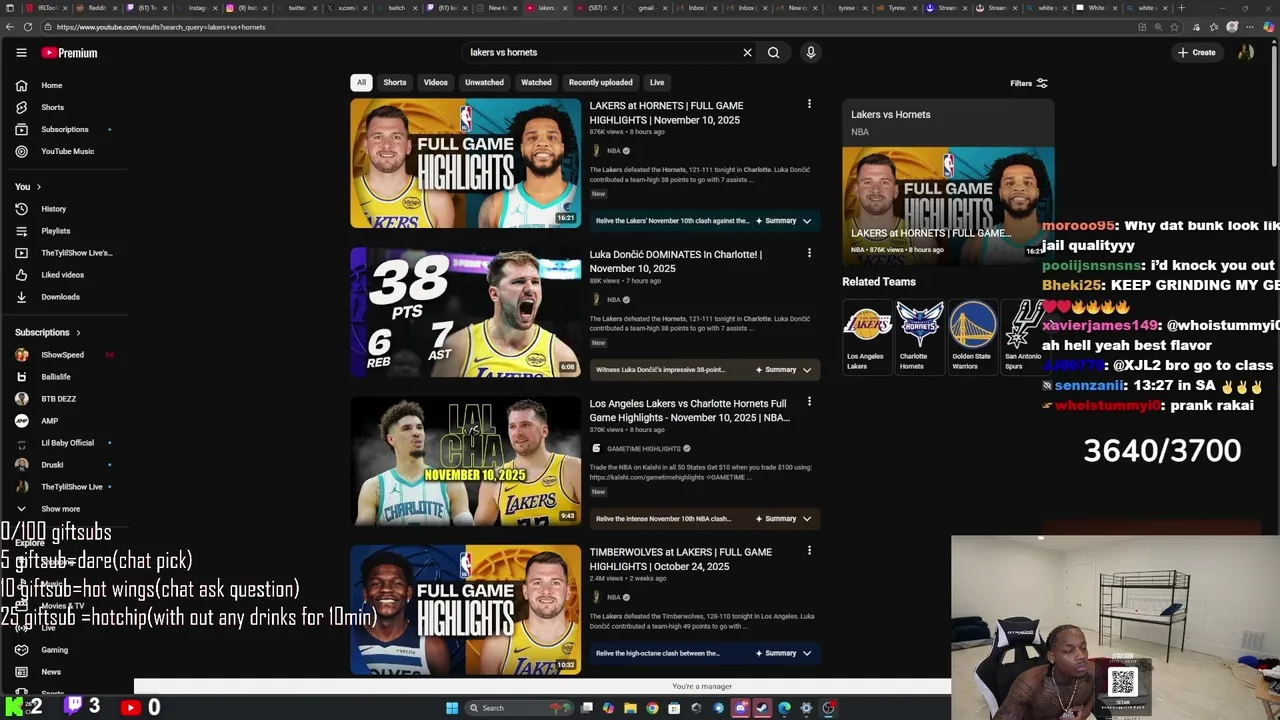This screenshot has height=720, width=1280.
Task: Expand Summary for Gametime Highlights video
Action: tap(783, 519)
